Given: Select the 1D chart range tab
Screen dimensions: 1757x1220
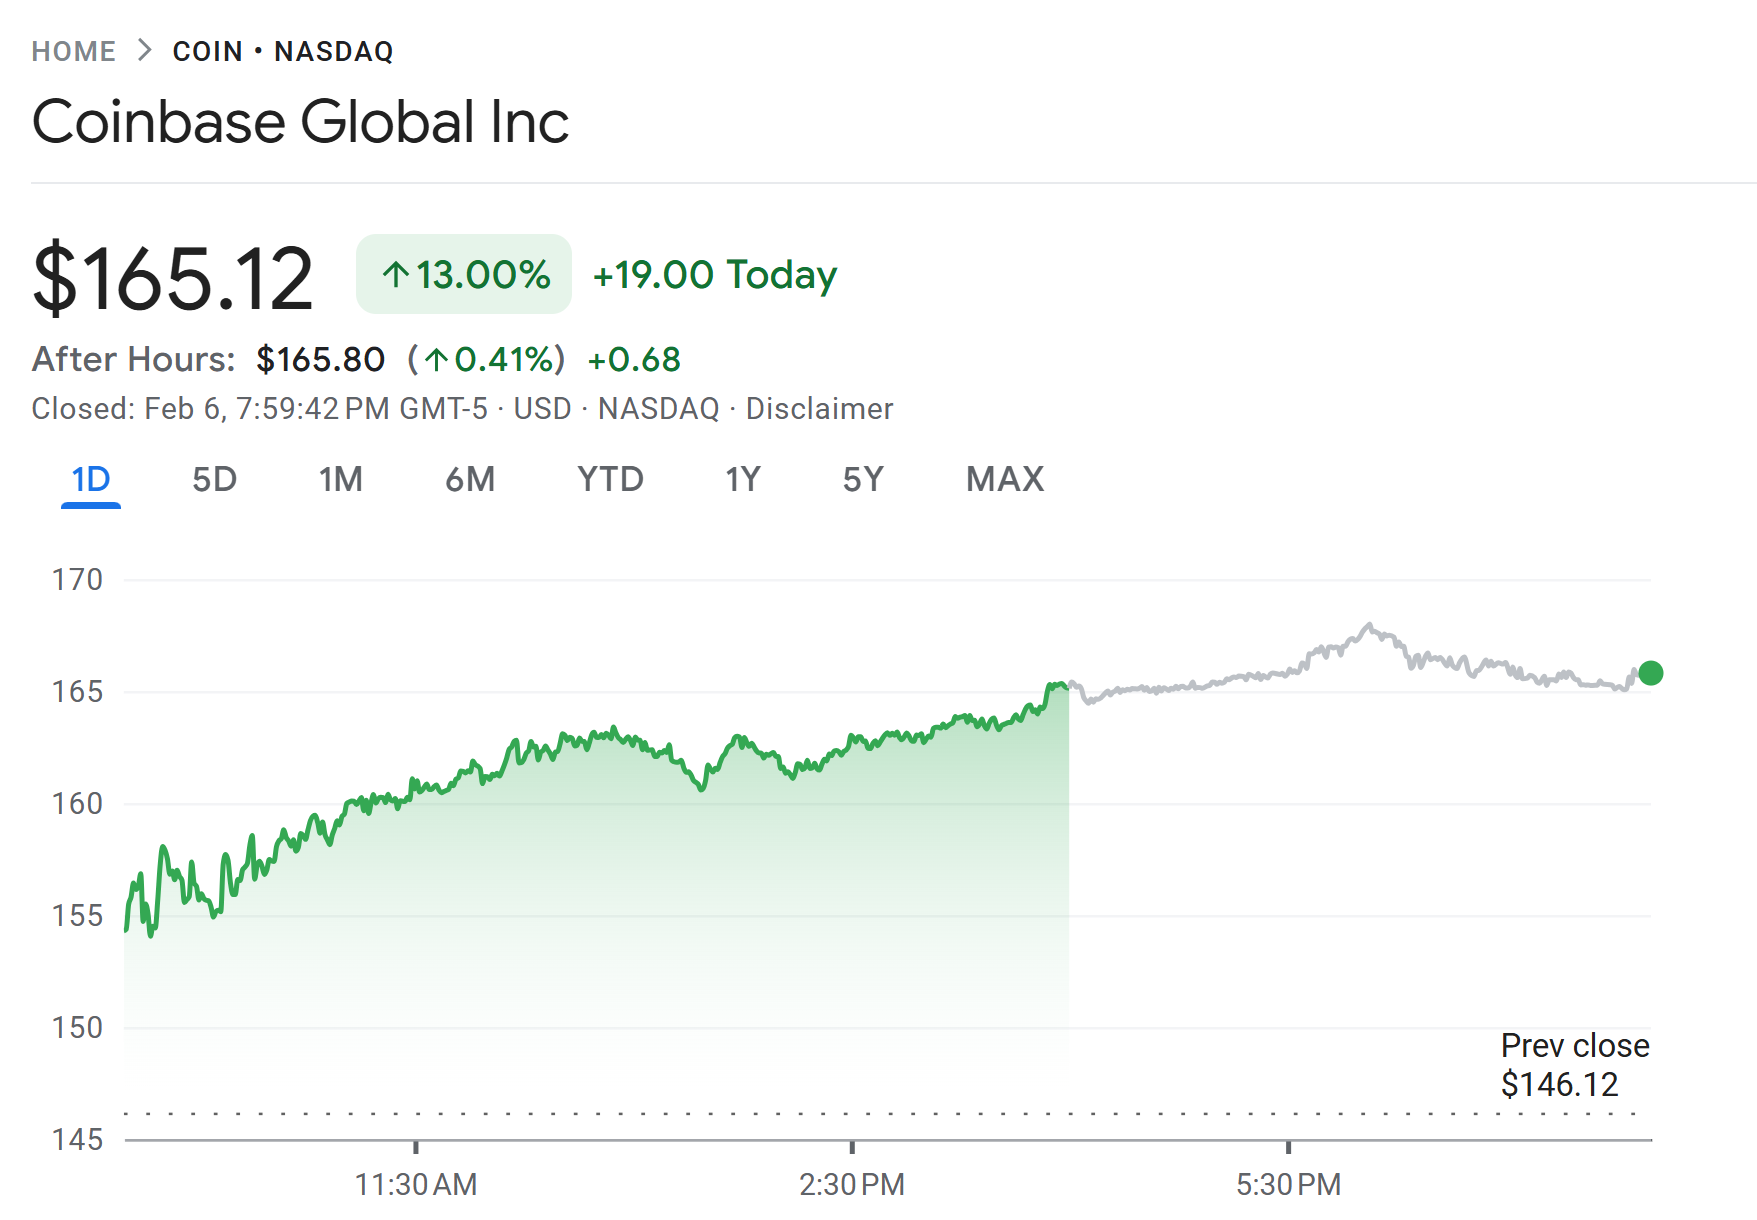Looking at the screenshot, I should coord(91,479).
